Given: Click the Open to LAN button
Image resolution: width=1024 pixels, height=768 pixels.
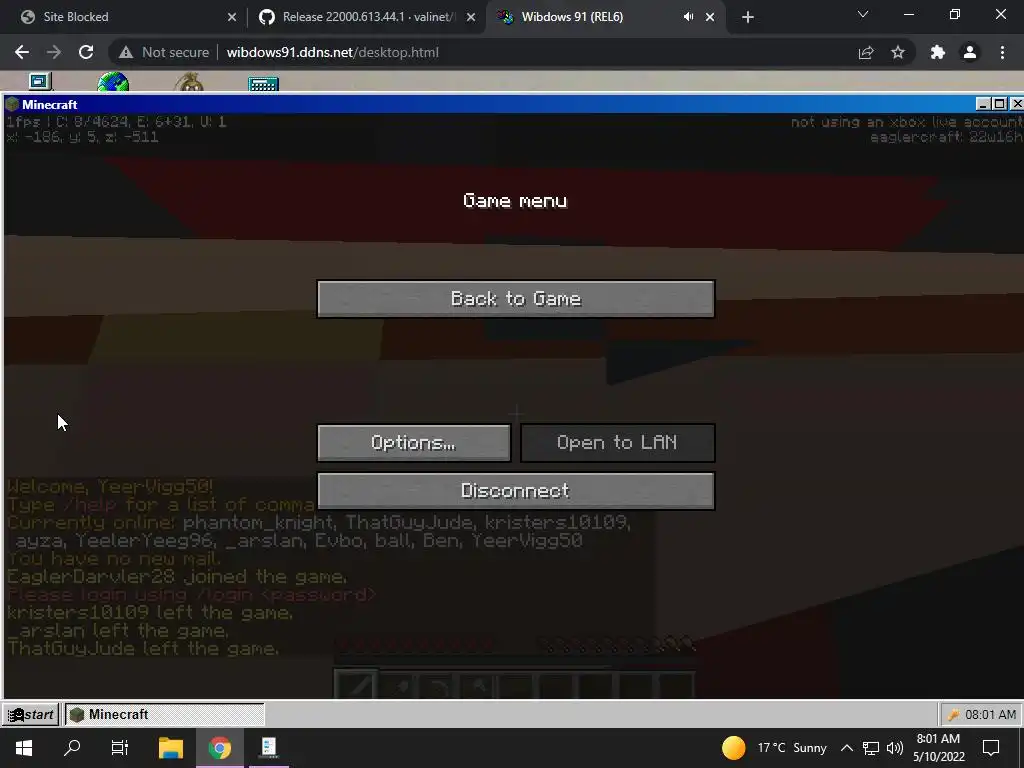Looking at the screenshot, I should 617,443.
